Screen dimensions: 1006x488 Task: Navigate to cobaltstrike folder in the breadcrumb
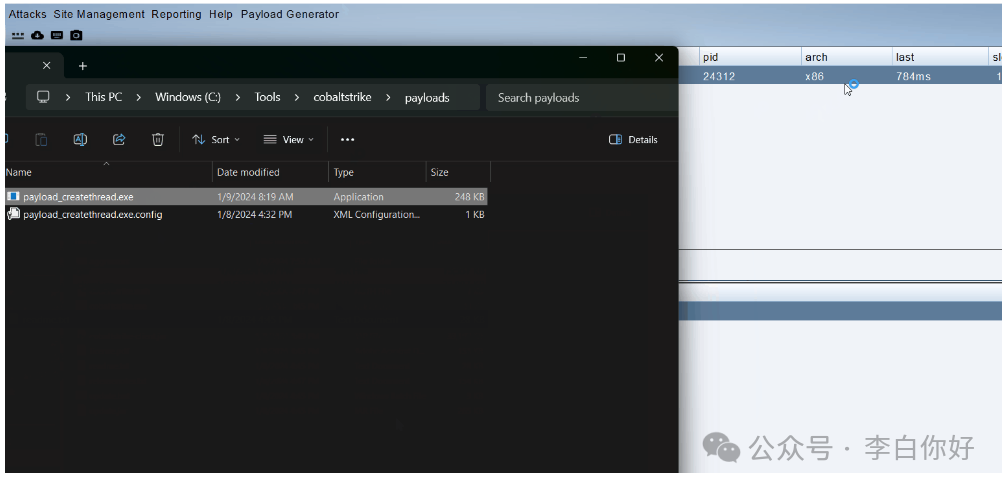pos(343,97)
